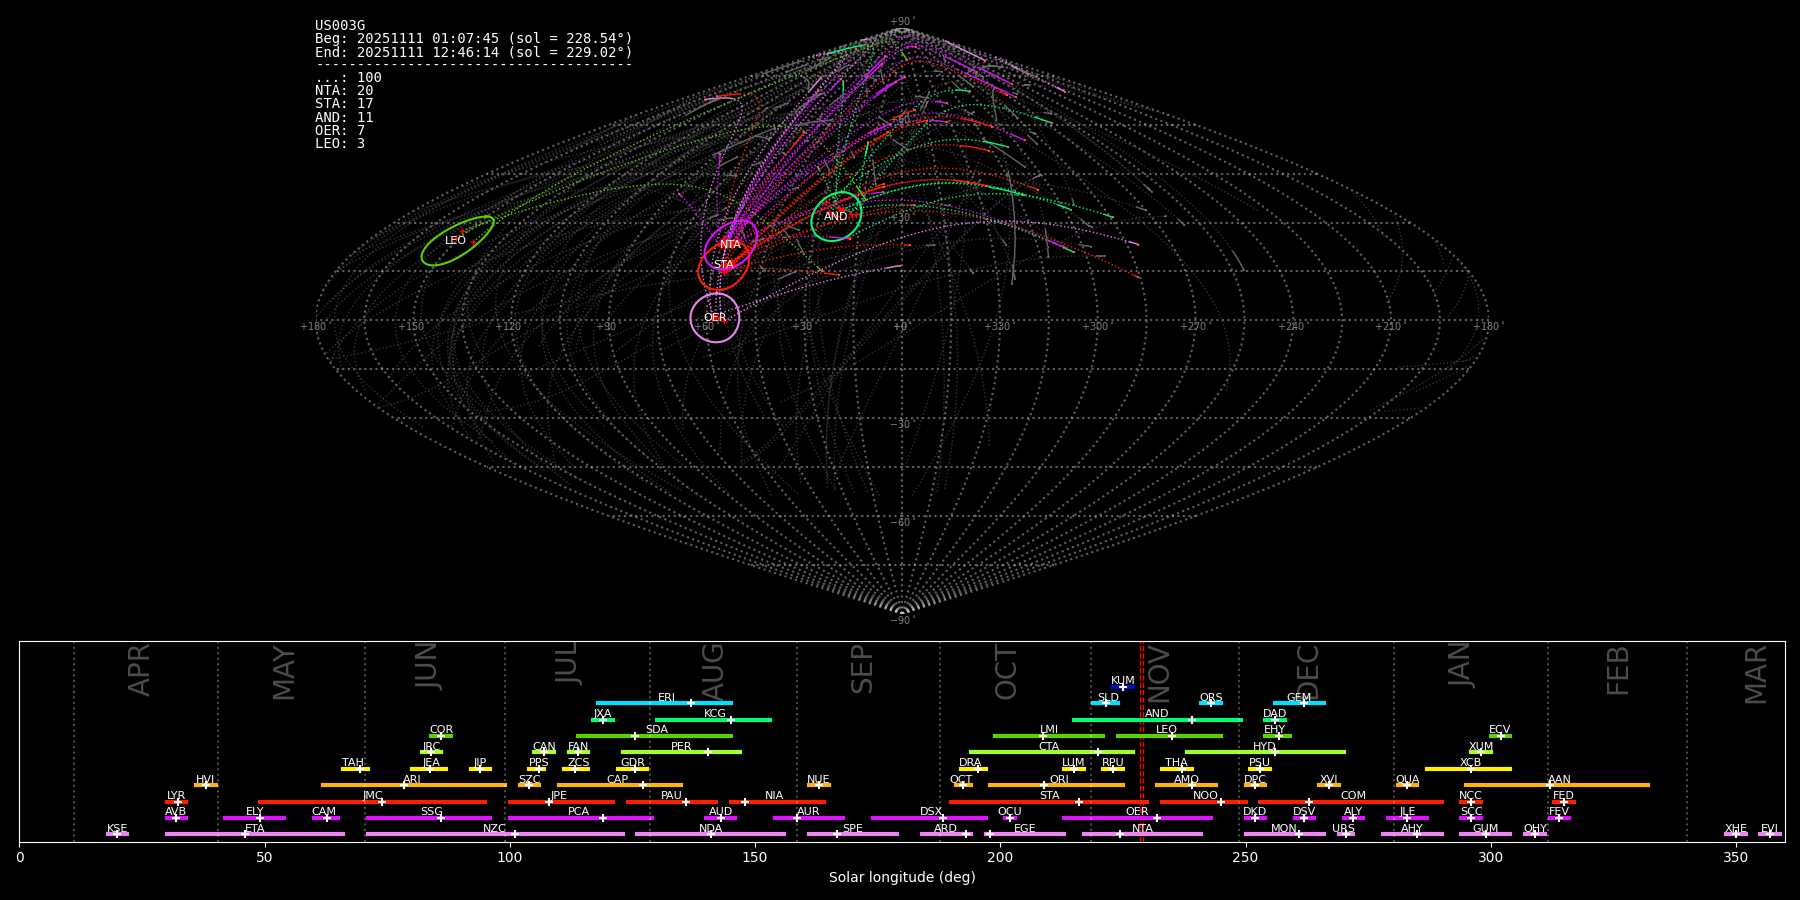Select the PER shower bar in timeline

[681, 752]
